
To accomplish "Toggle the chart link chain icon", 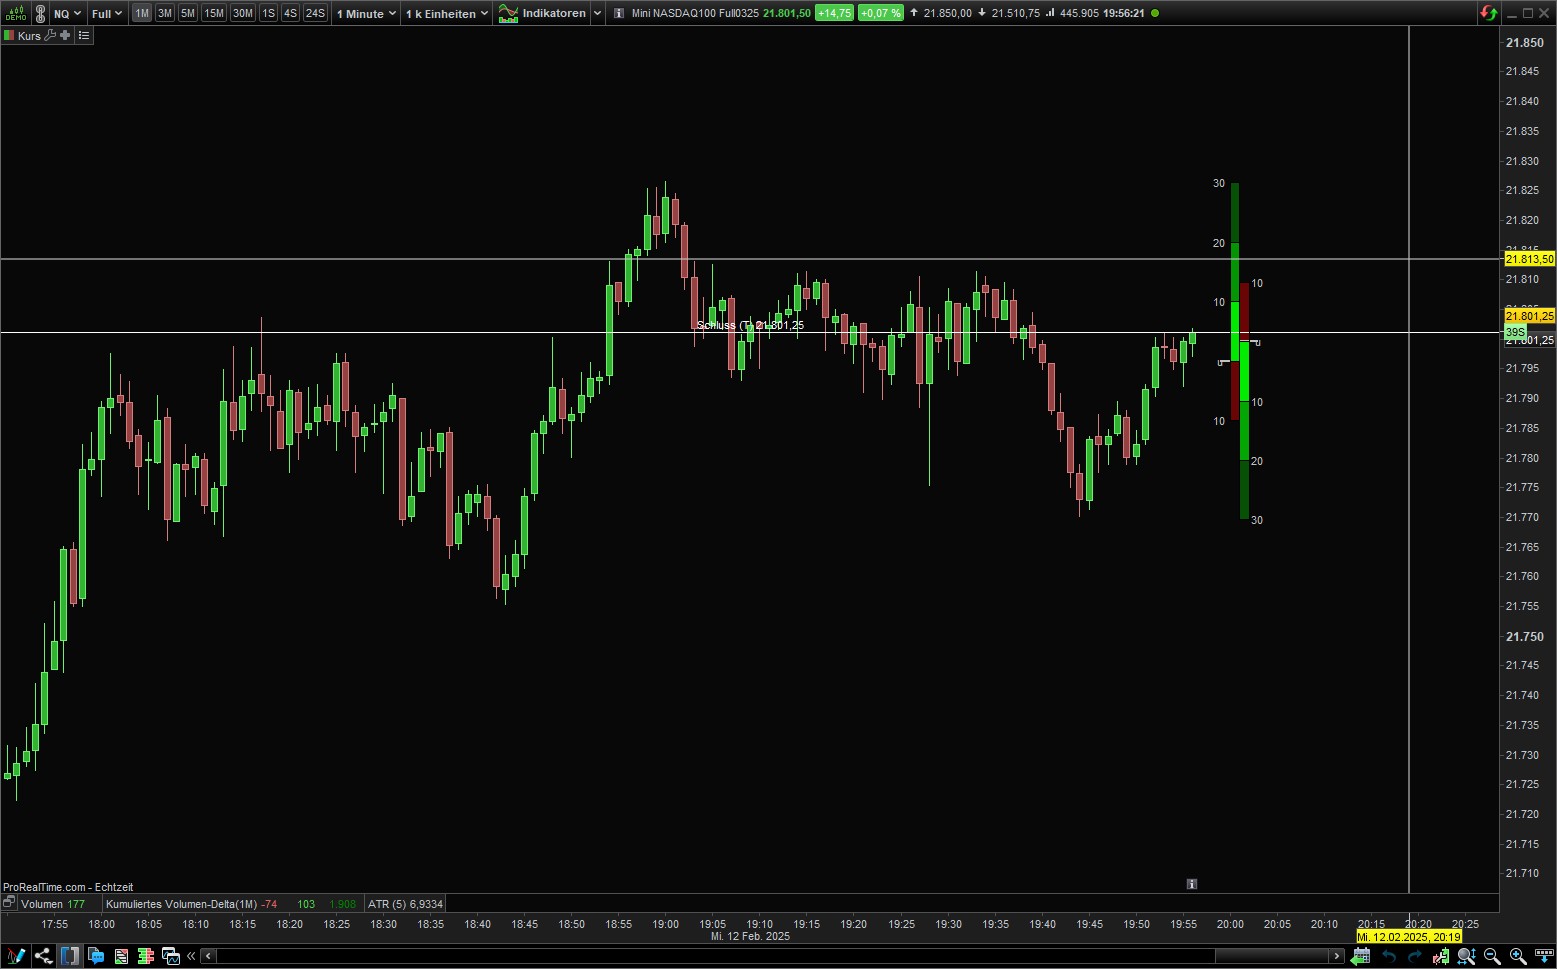I will coord(40,13).
